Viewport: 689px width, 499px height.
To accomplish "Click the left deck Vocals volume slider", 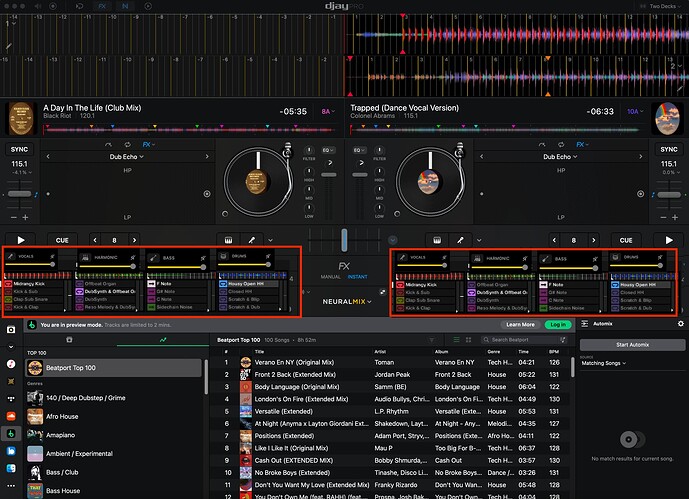I will tap(29, 264).
